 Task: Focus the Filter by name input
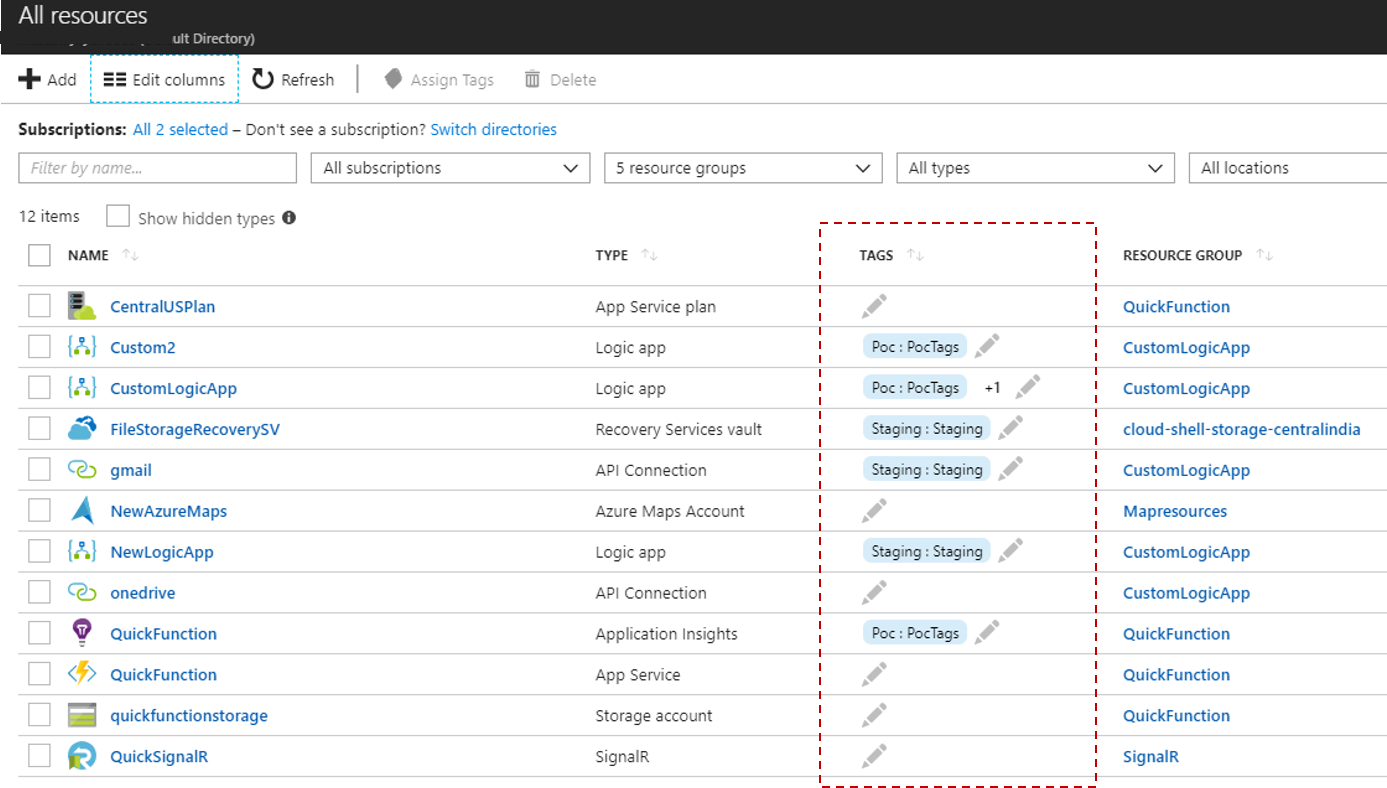157,168
